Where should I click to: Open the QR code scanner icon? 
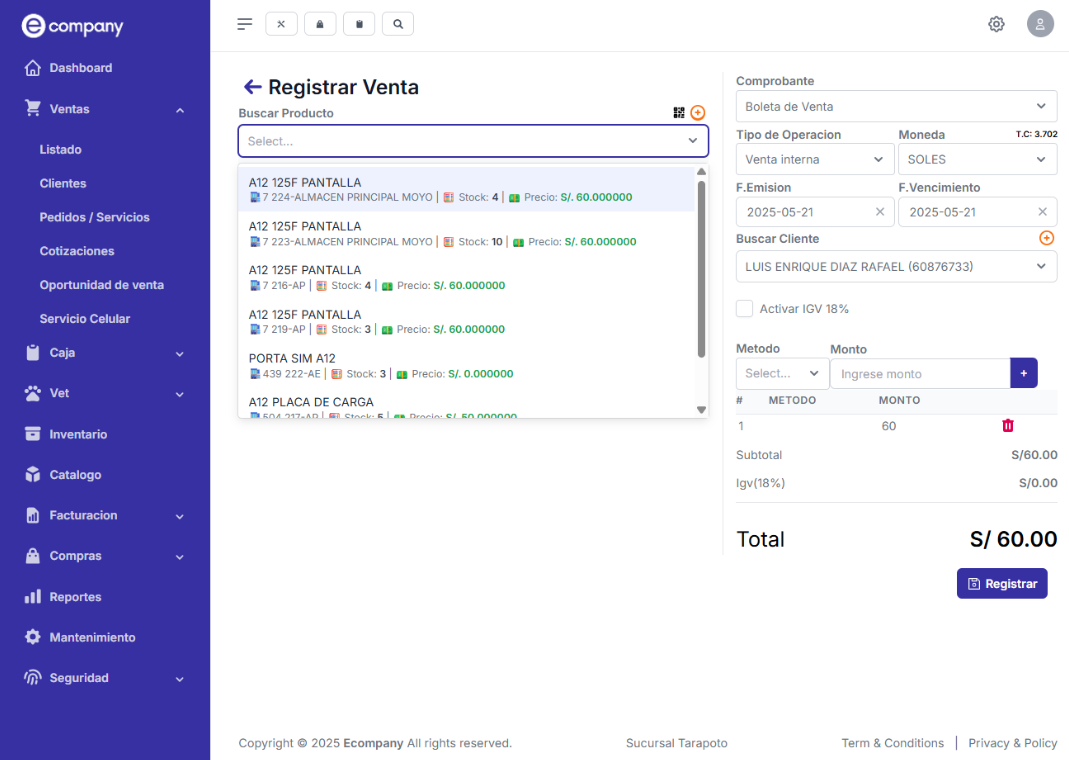pyautogui.click(x=679, y=113)
